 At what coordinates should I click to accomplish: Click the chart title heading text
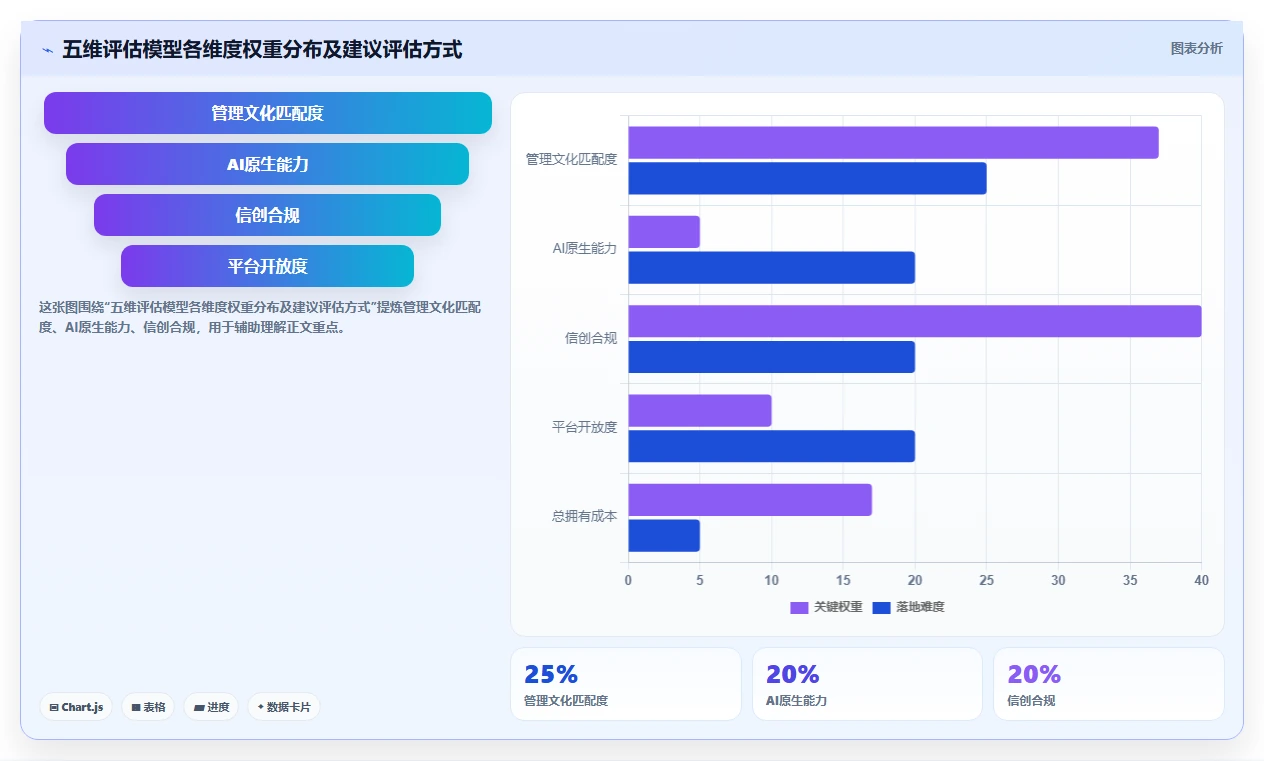262,49
